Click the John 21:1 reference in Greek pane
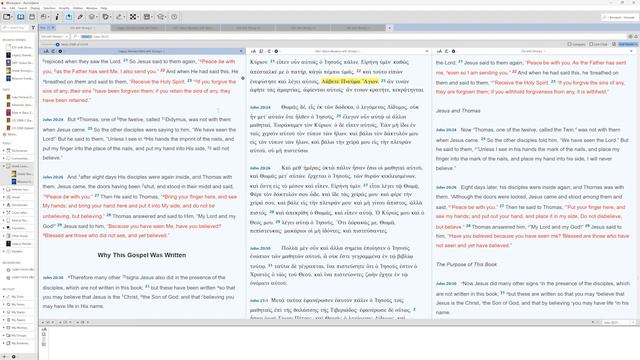Image resolution: width=640 pixels, height=360 pixels. (x=259, y=300)
